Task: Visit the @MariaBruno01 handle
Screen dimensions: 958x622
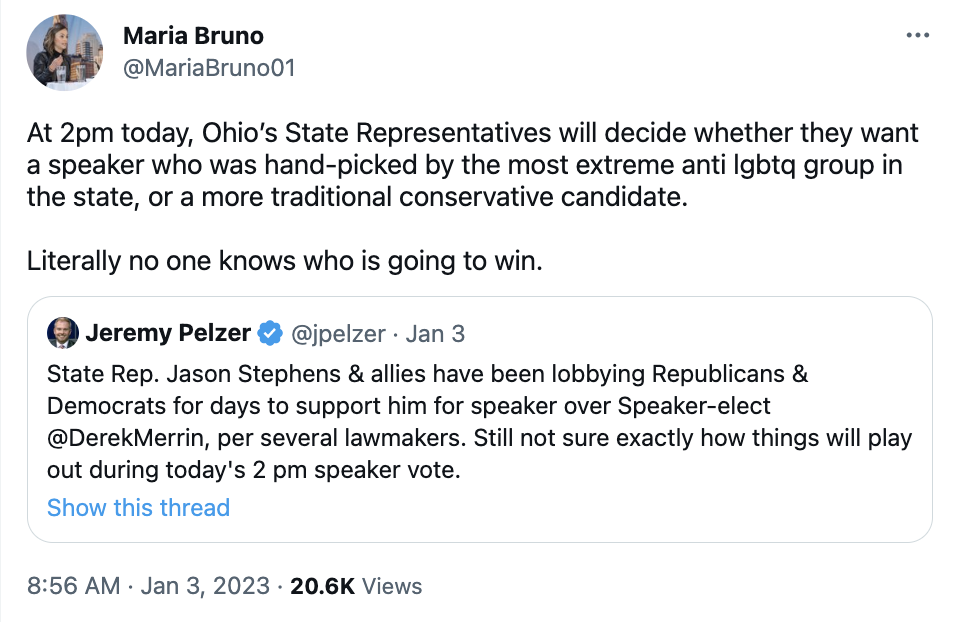Action: (x=208, y=68)
